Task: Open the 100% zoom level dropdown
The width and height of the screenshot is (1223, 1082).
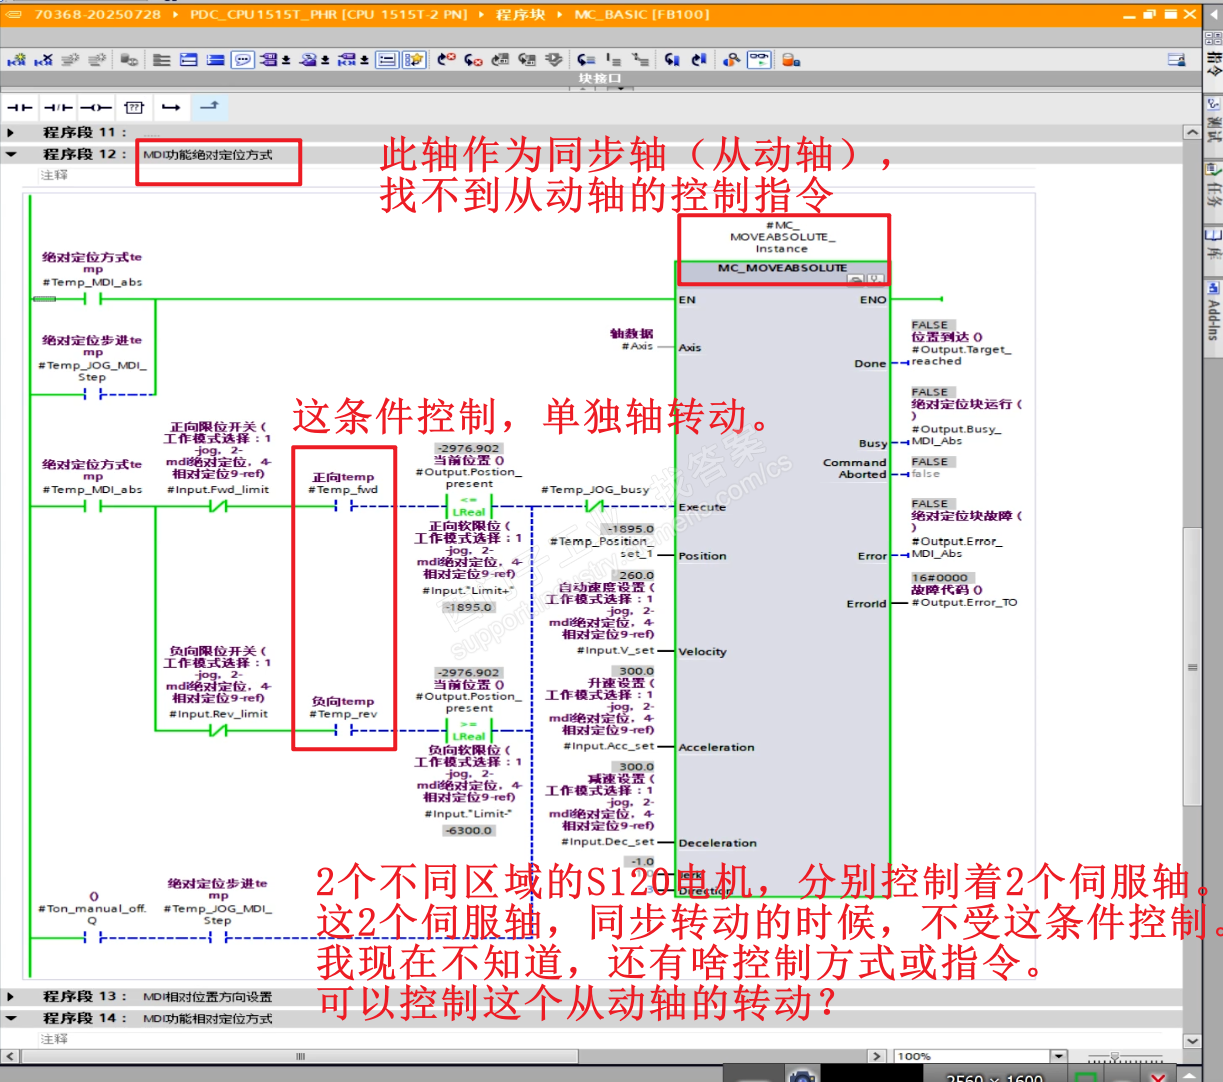Action: pos(1059,1056)
